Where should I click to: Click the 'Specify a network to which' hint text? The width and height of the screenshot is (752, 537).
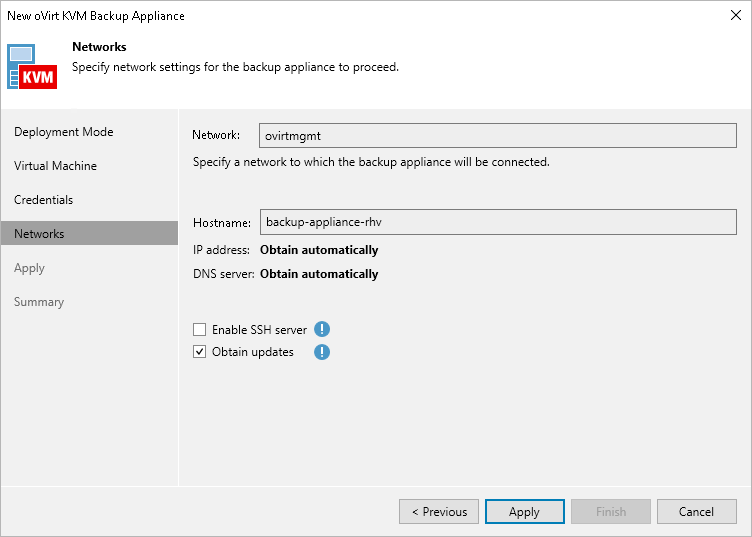tap(371, 162)
